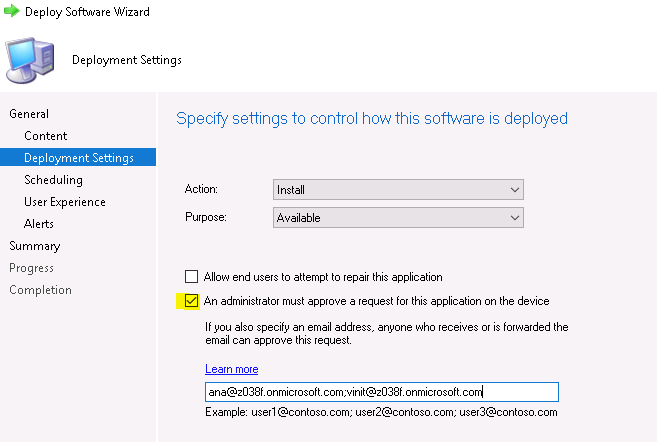Uncheck the administrator must approve request checkbox
This screenshot has width=657, height=442.
[192, 301]
